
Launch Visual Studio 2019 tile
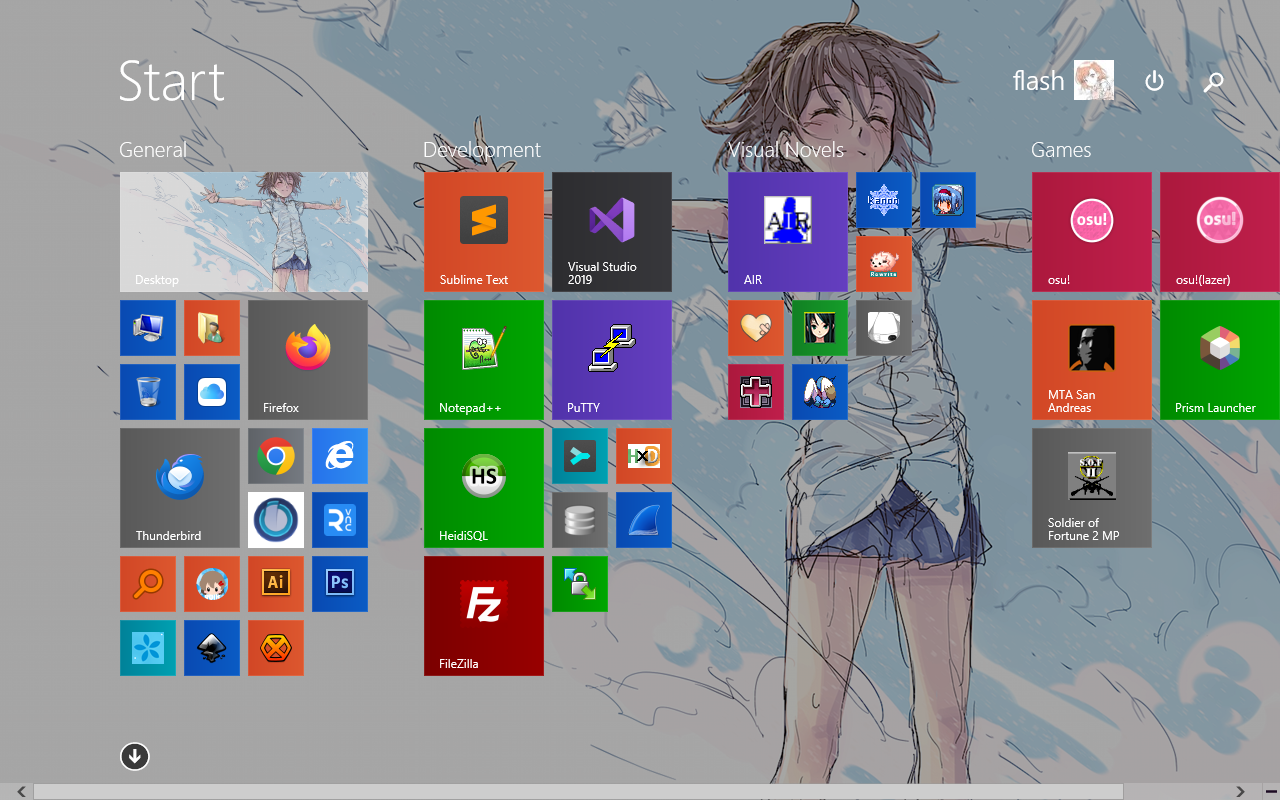click(612, 232)
